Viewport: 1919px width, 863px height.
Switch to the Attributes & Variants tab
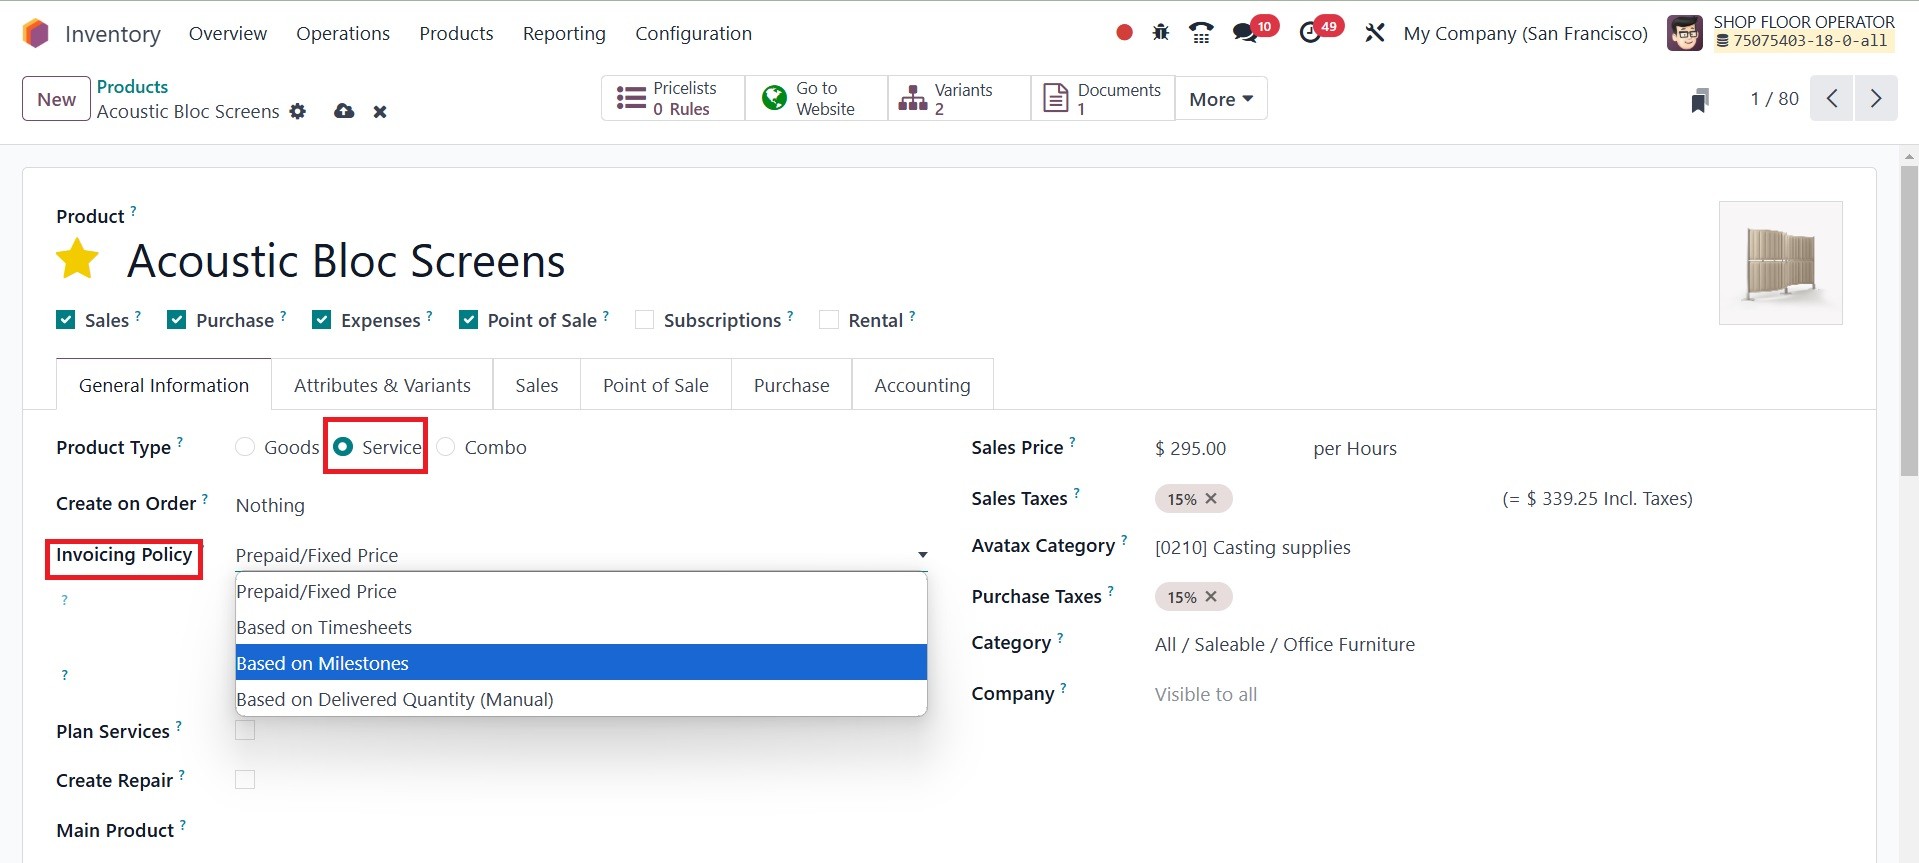(382, 385)
